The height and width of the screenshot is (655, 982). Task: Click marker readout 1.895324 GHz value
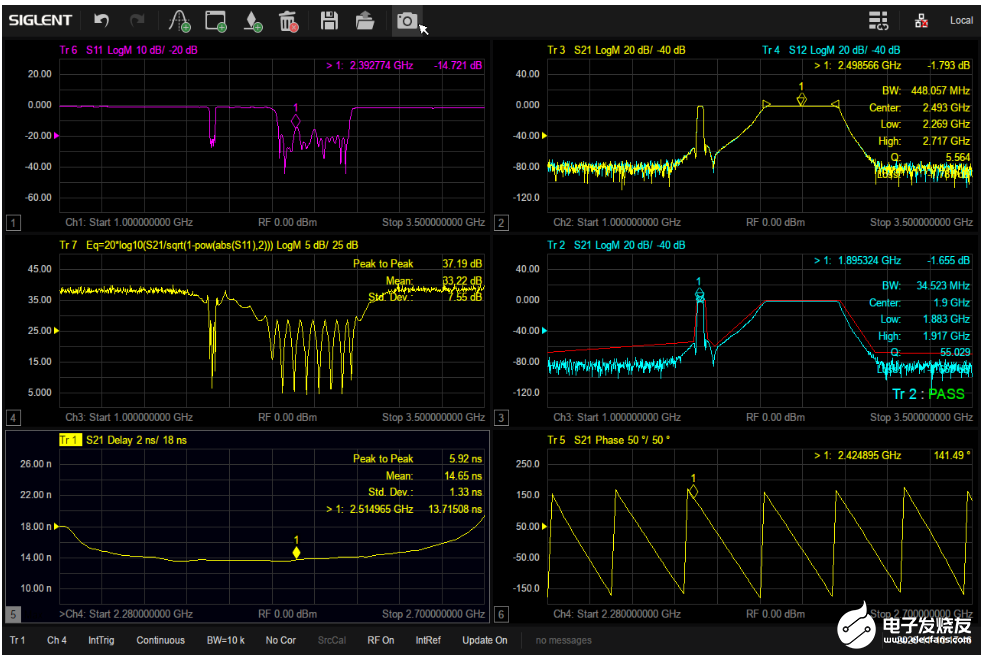pos(869,260)
